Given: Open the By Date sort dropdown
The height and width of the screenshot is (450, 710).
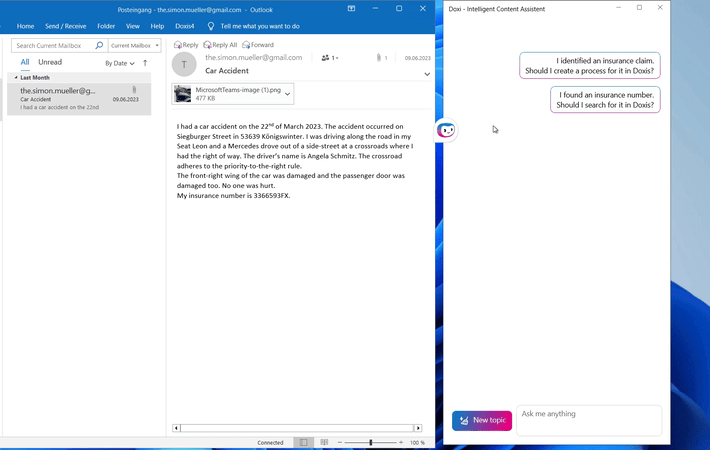Looking at the screenshot, I should click(120, 63).
